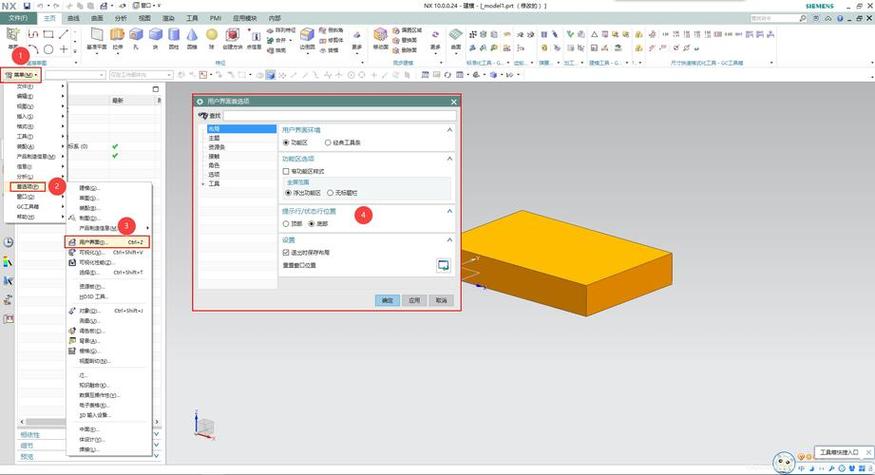Choose the Datum Plane (基准平面) tool
Screen dimensions: 875x475
(97, 39)
